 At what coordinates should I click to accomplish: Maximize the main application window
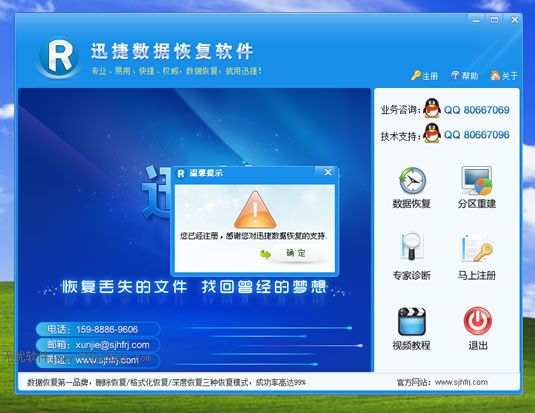tap(494, 20)
